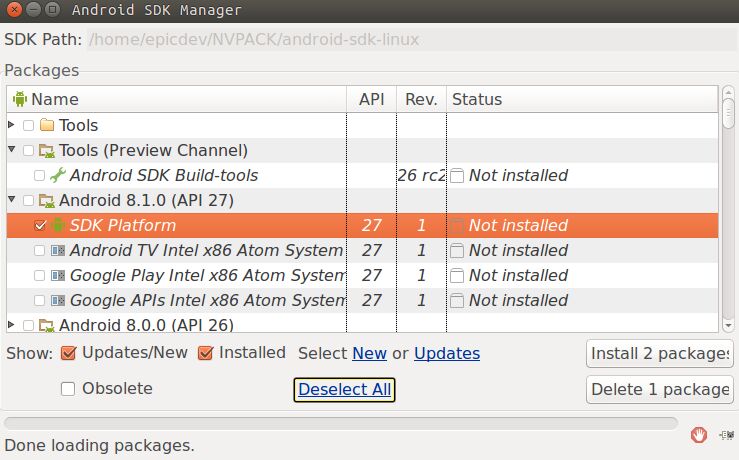This screenshot has height=460, width=739.
Task: Click the Updates link
Action: 447,353
